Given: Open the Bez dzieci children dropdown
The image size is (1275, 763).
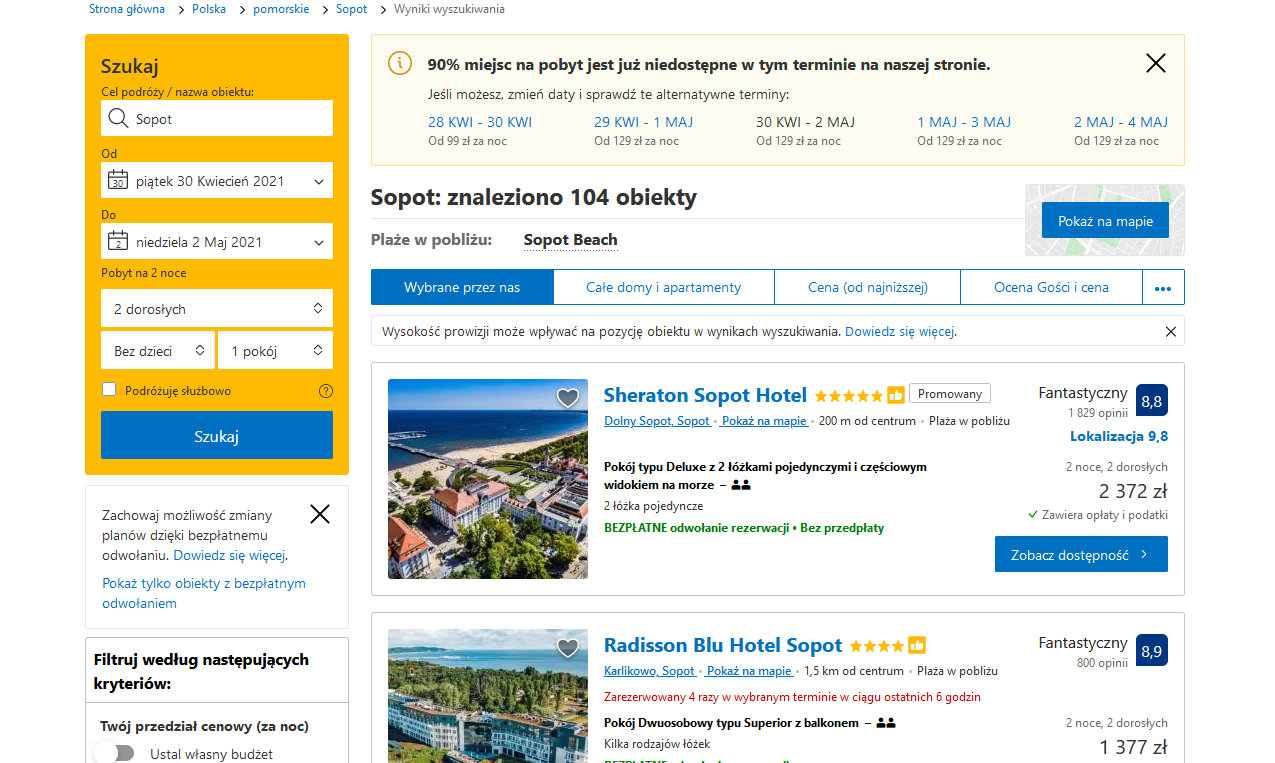Looking at the screenshot, I should (158, 351).
